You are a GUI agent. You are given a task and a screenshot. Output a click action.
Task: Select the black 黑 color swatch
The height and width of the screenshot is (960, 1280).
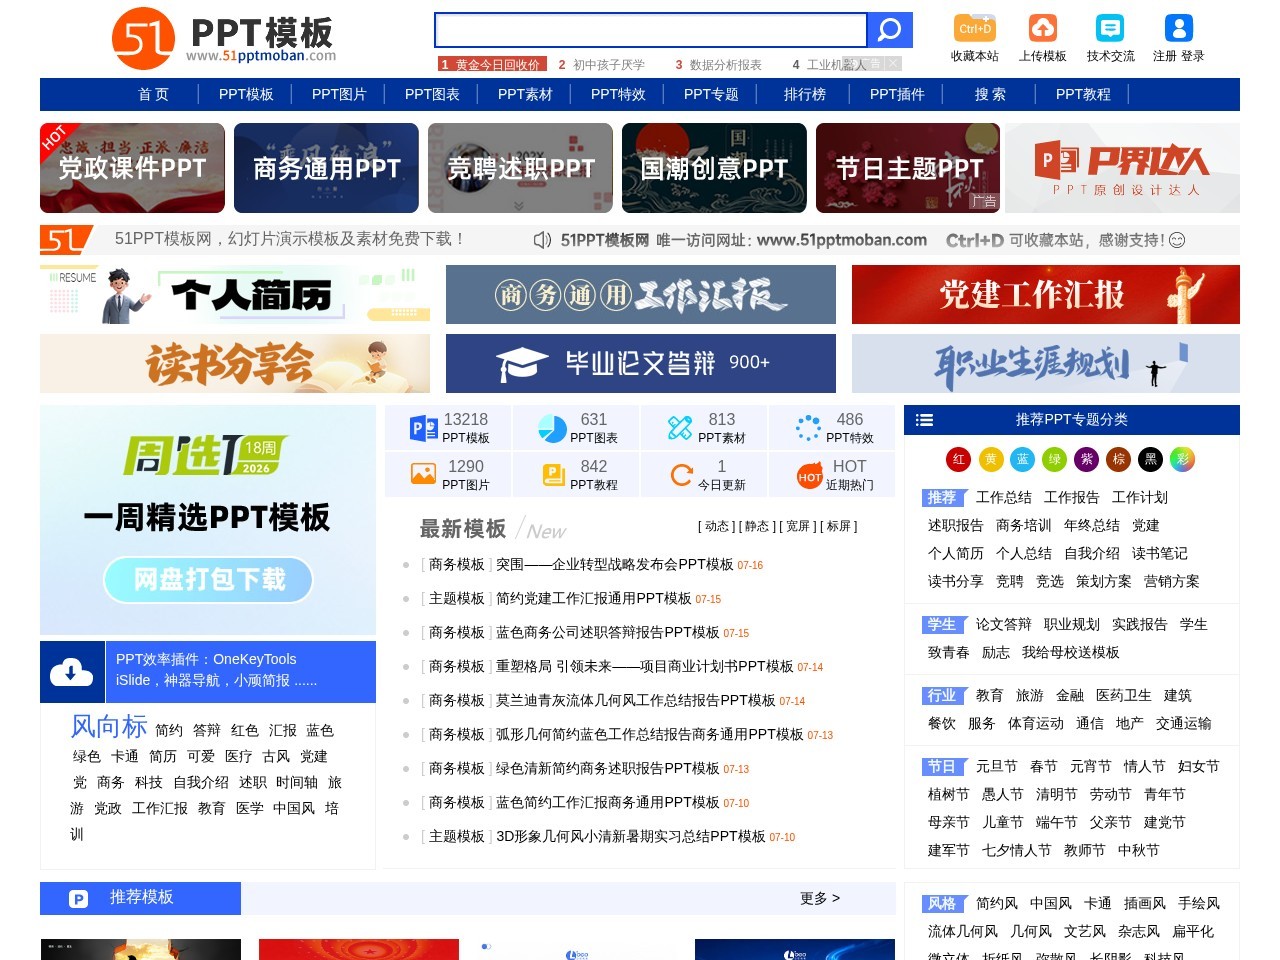[x=1150, y=459]
